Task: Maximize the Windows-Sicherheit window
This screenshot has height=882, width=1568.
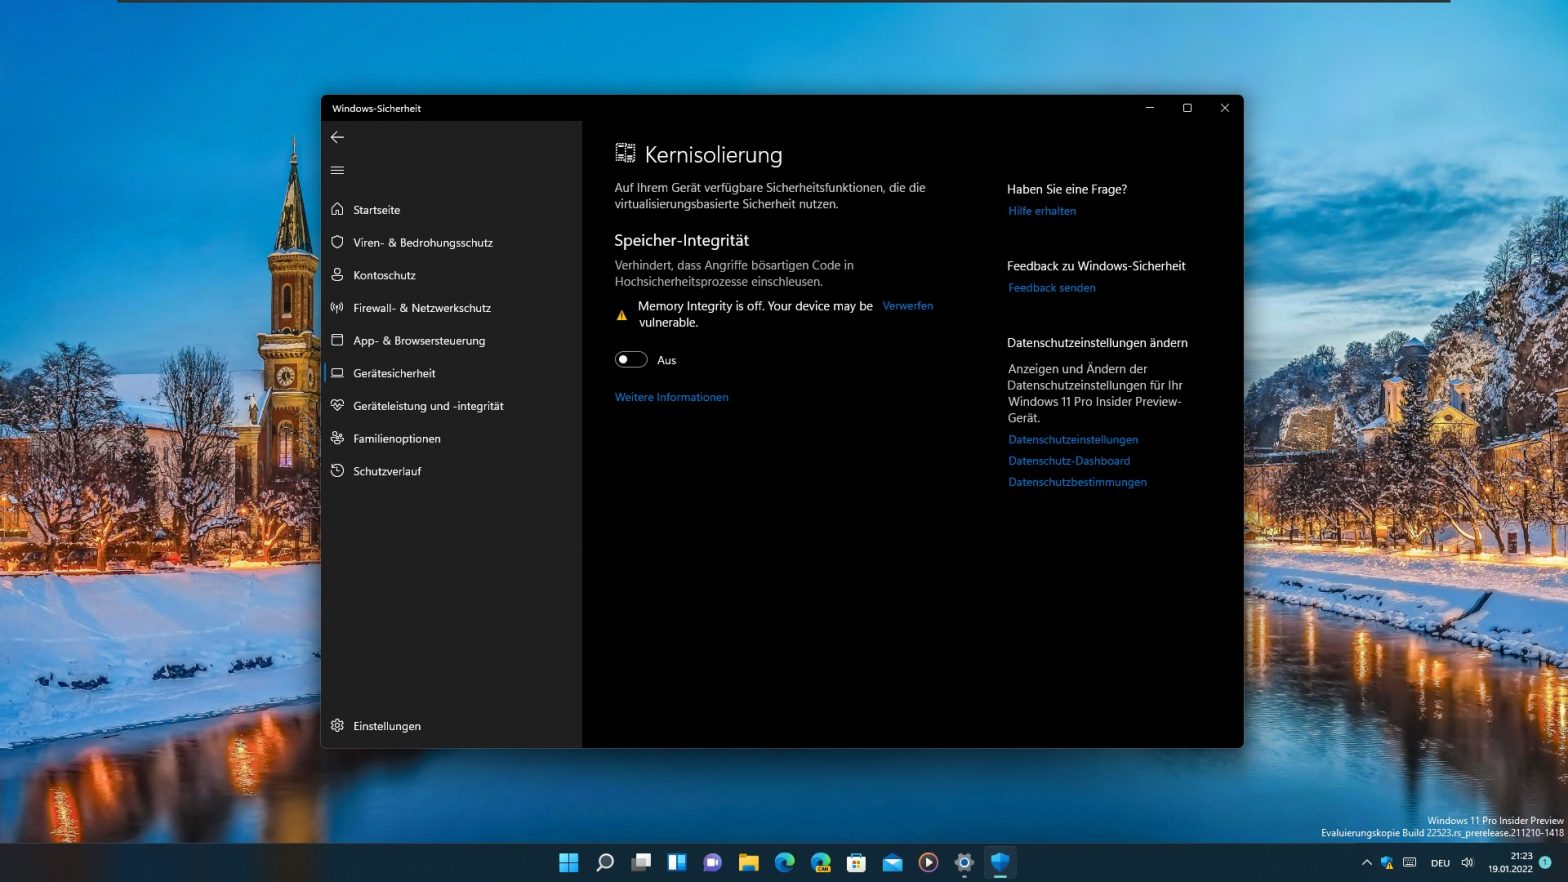Action: (1187, 108)
